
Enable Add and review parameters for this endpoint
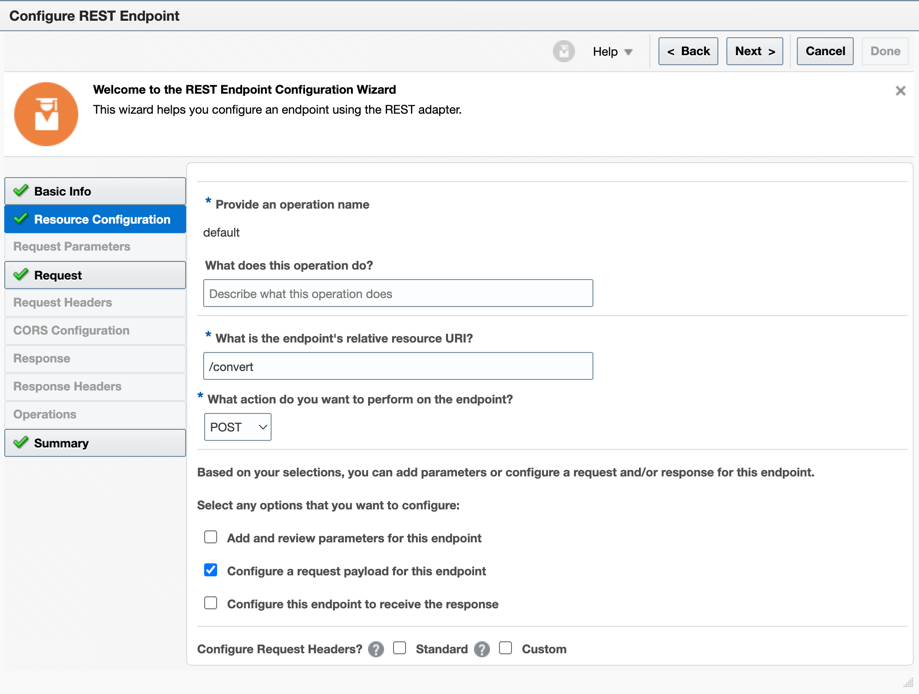pos(211,537)
